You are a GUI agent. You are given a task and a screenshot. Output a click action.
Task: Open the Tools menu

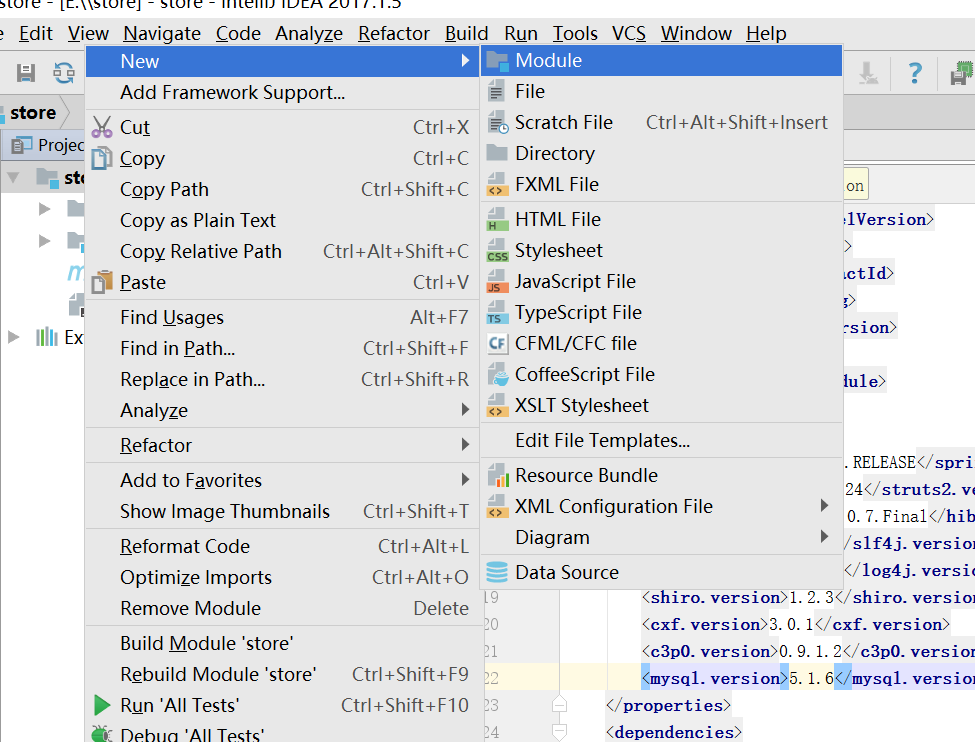coord(575,33)
